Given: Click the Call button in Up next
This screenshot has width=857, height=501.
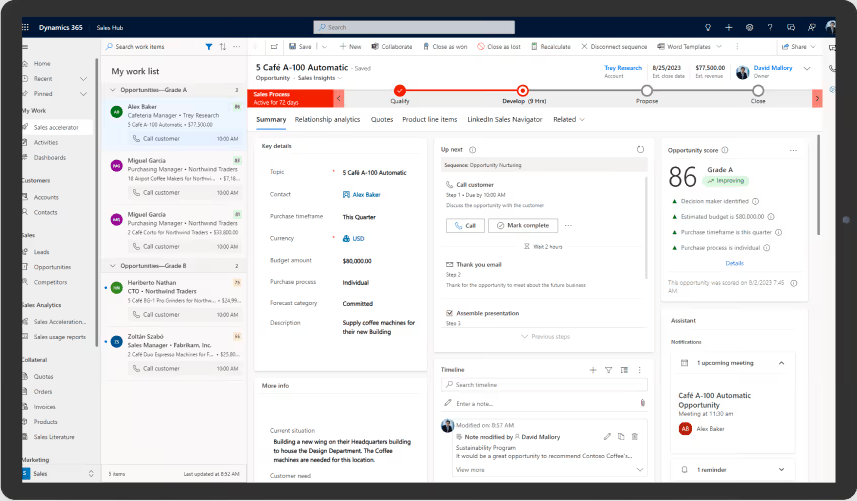Looking at the screenshot, I should [x=465, y=226].
